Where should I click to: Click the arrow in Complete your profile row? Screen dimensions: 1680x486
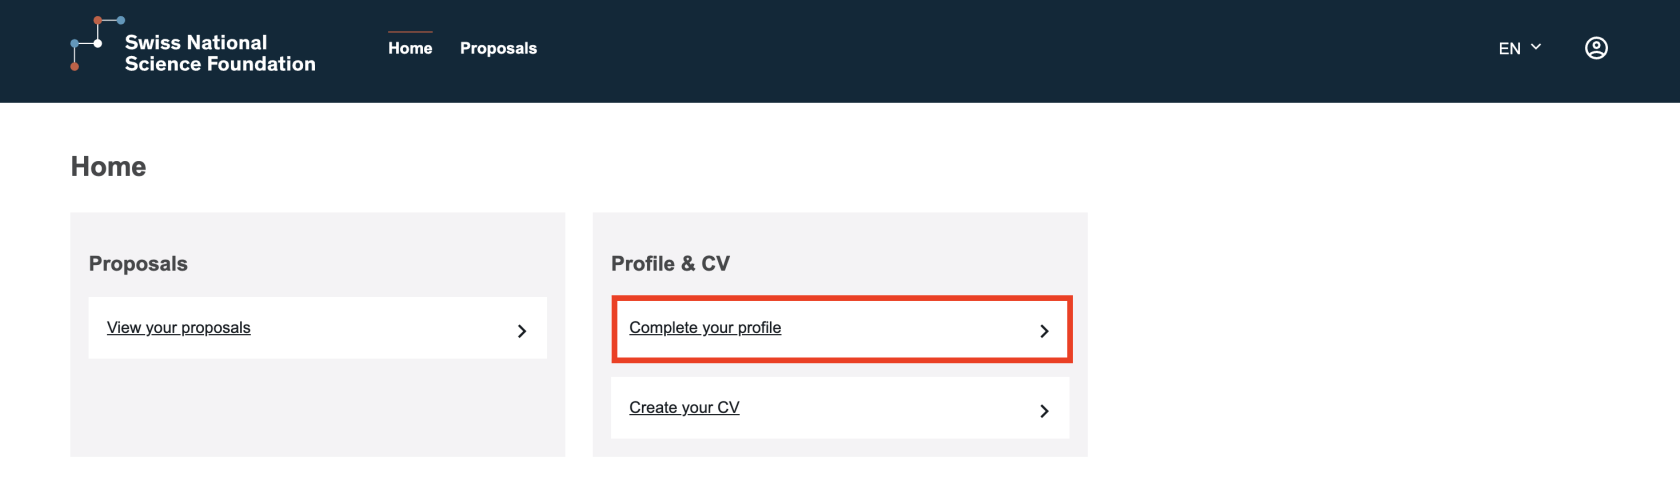click(x=1044, y=331)
